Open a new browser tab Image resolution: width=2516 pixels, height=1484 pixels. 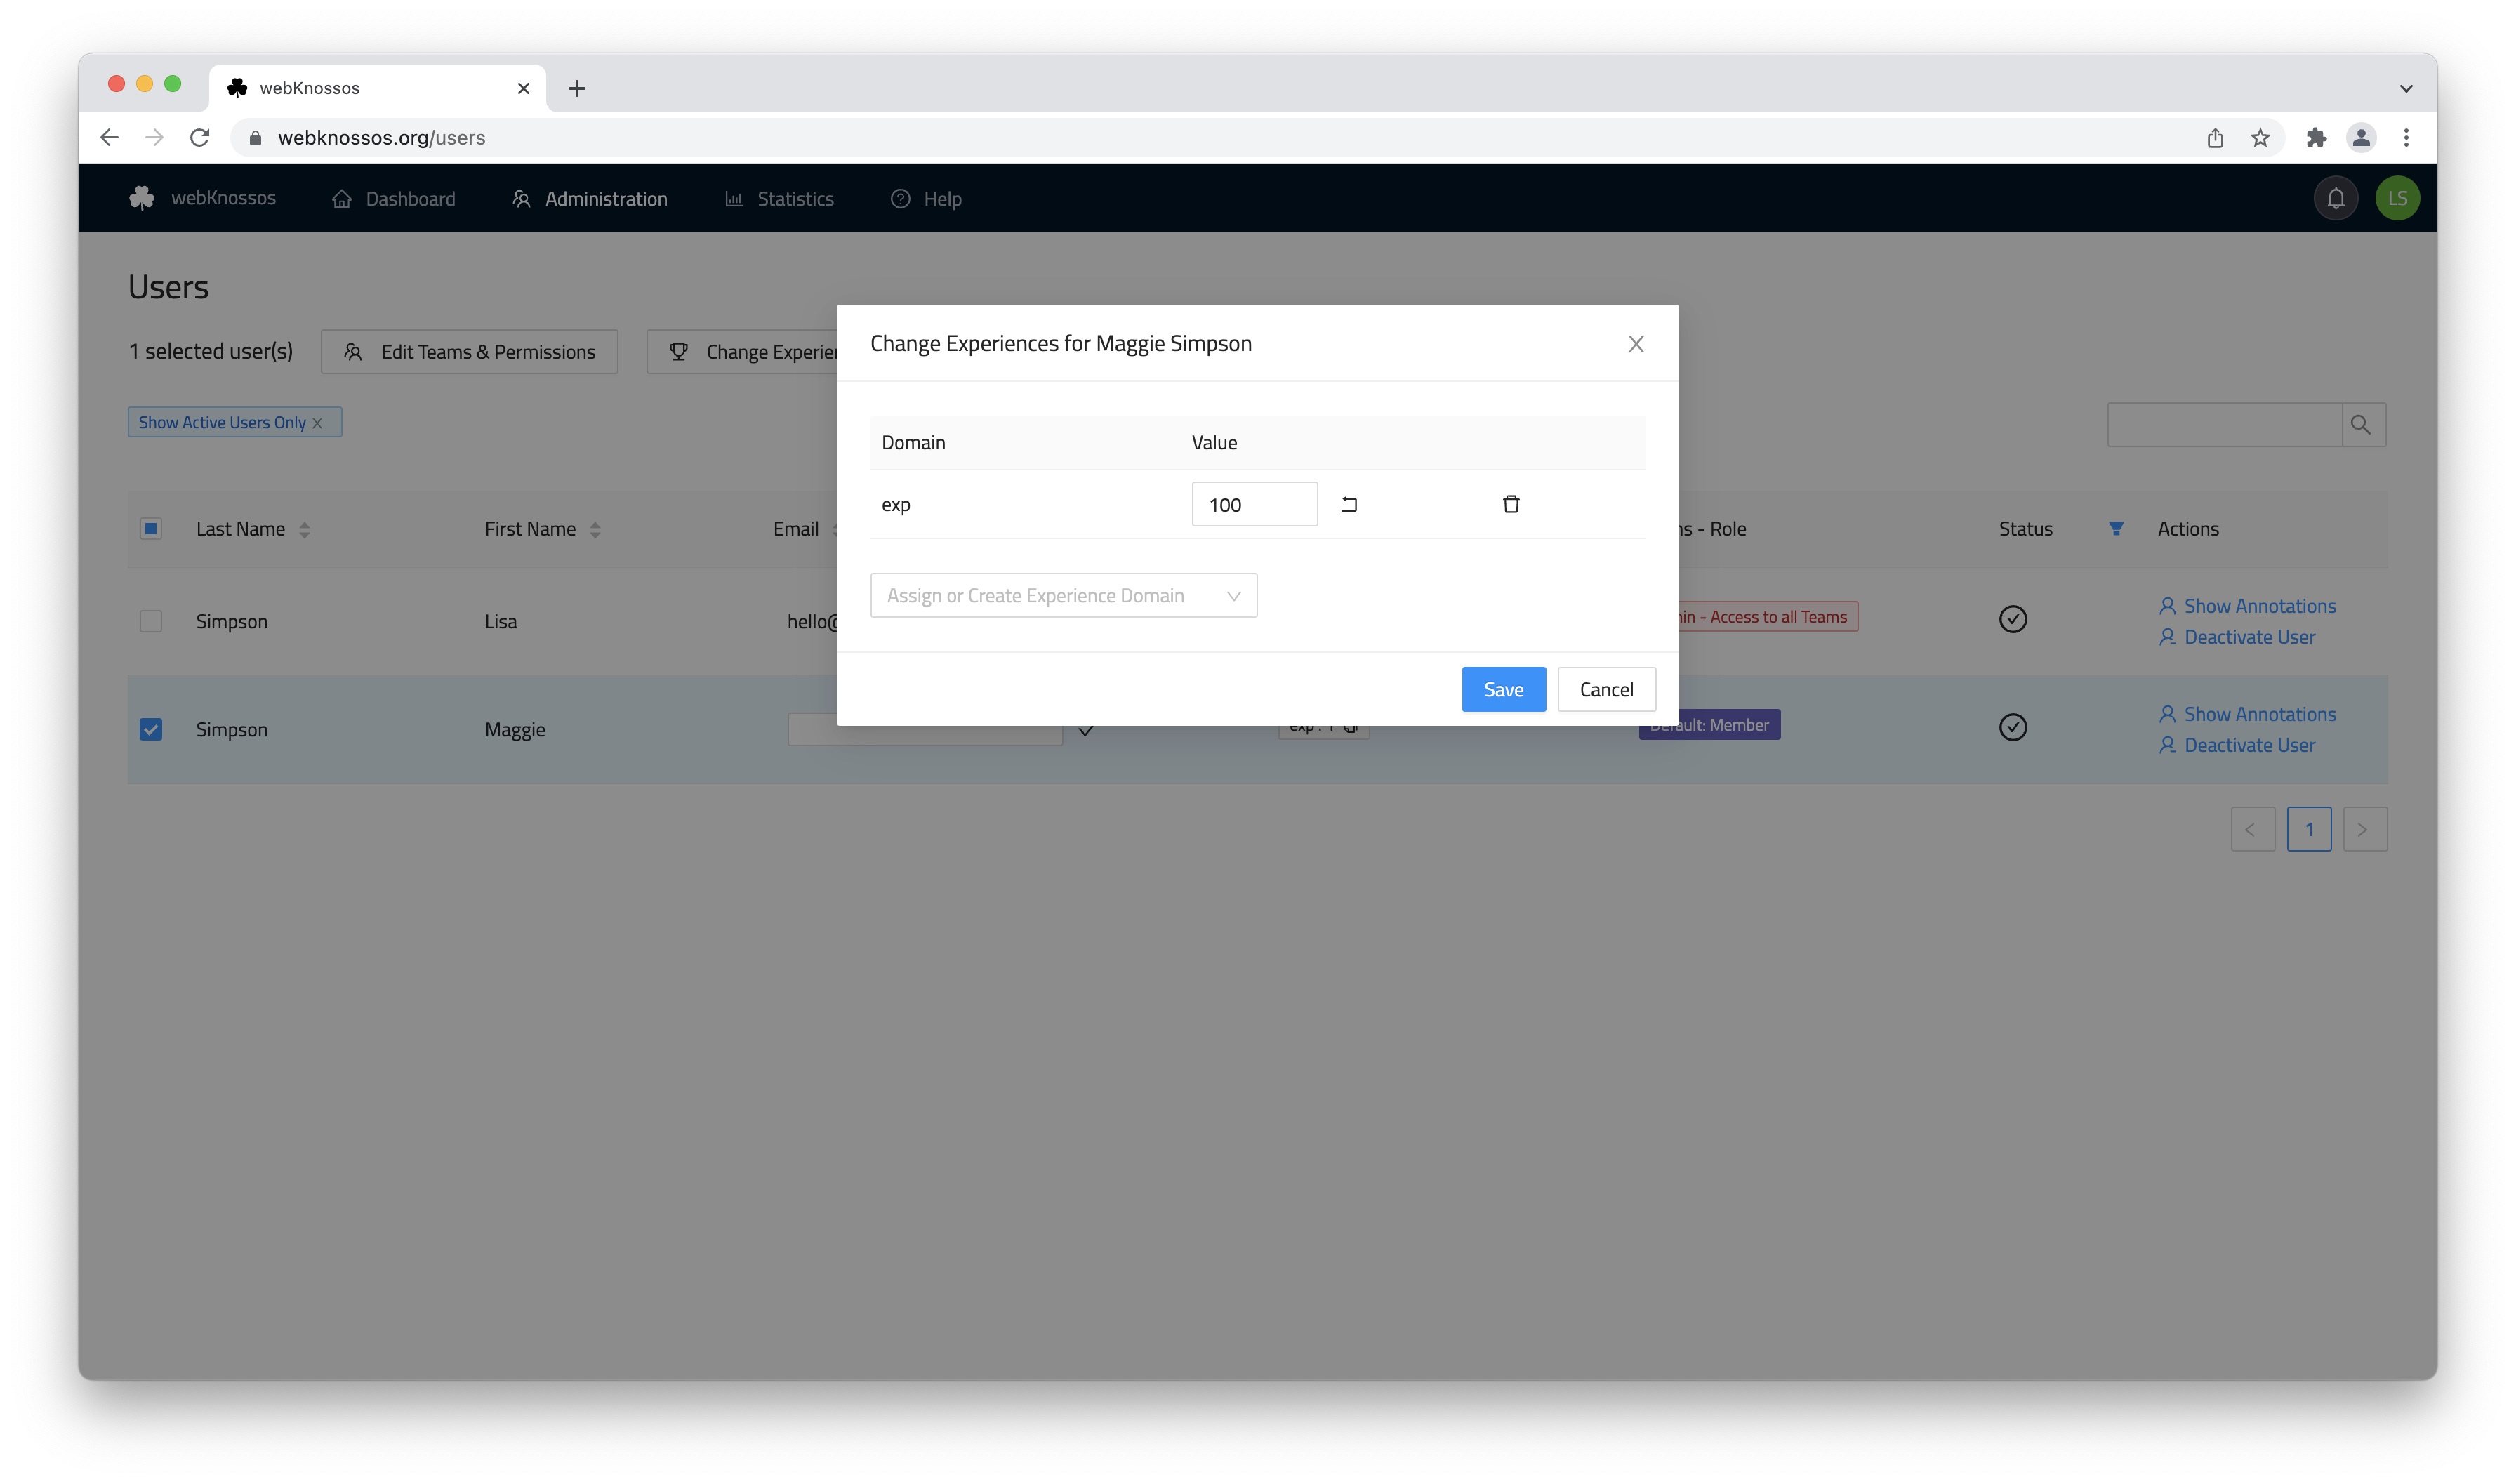click(577, 88)
